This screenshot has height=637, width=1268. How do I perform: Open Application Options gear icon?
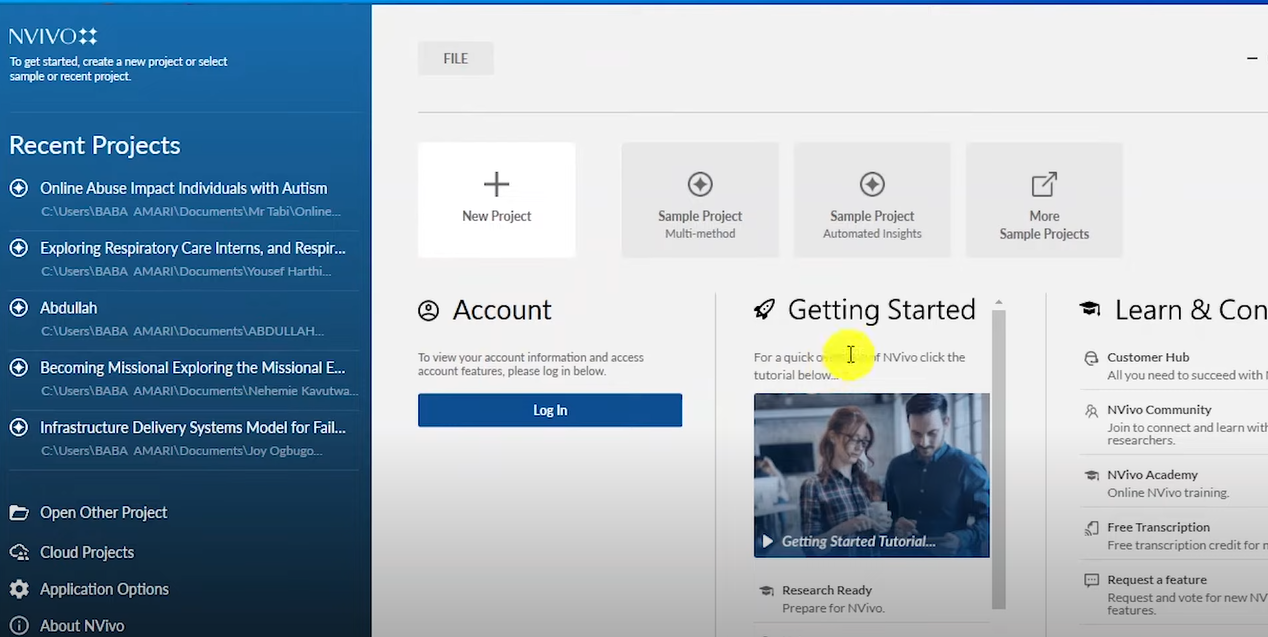pos(17,589)
